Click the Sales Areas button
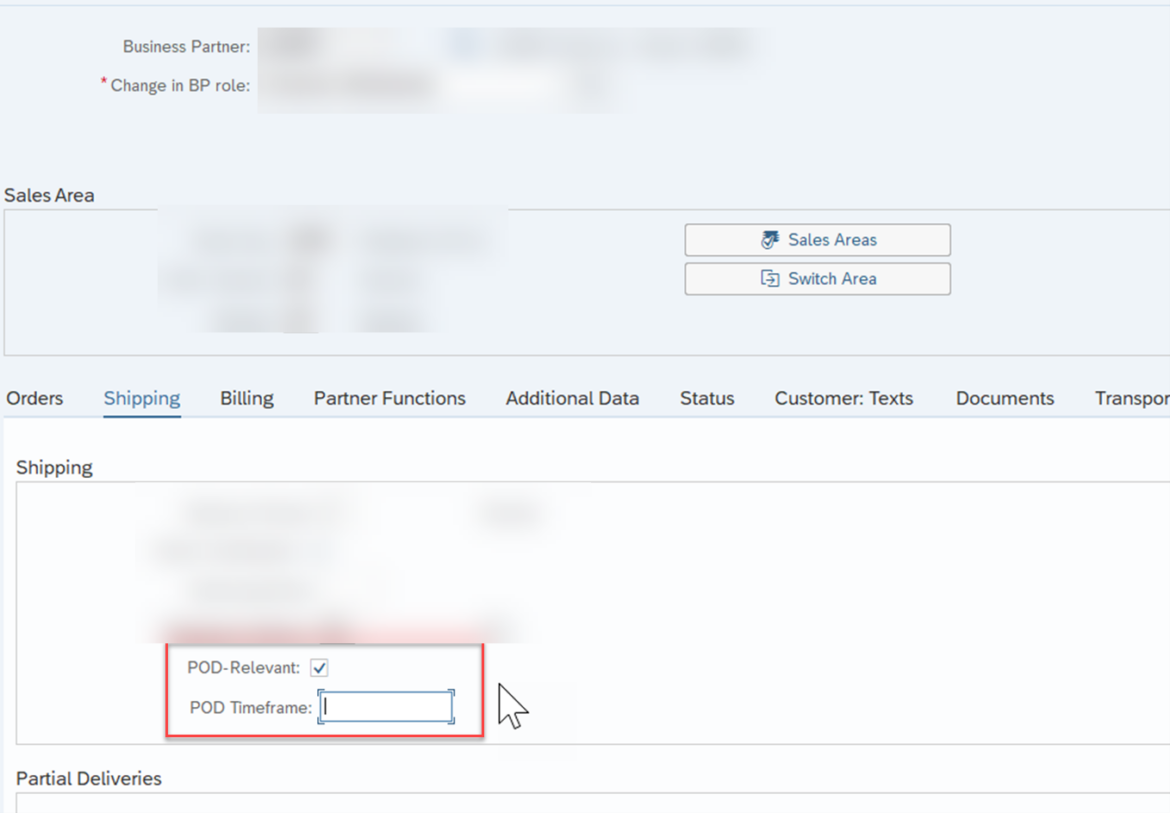 [817, 240]
